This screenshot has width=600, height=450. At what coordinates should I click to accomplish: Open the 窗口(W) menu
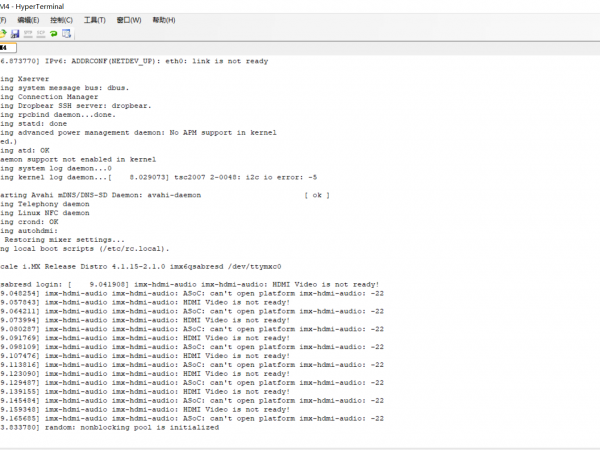point(128,19)
